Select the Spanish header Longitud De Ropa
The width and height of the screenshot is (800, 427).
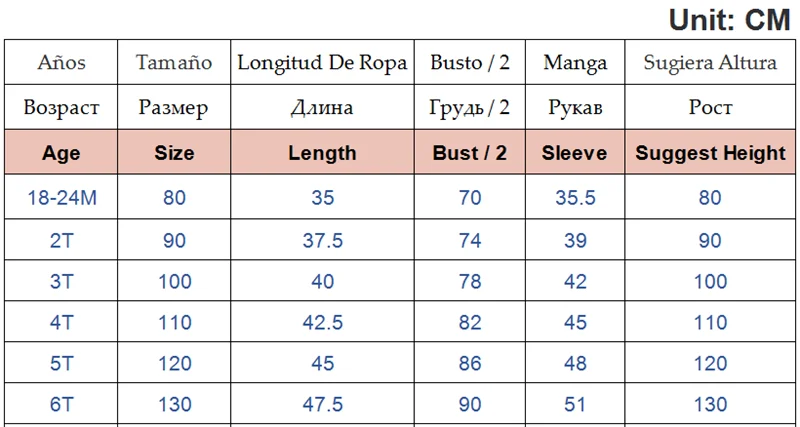[322, 63]
